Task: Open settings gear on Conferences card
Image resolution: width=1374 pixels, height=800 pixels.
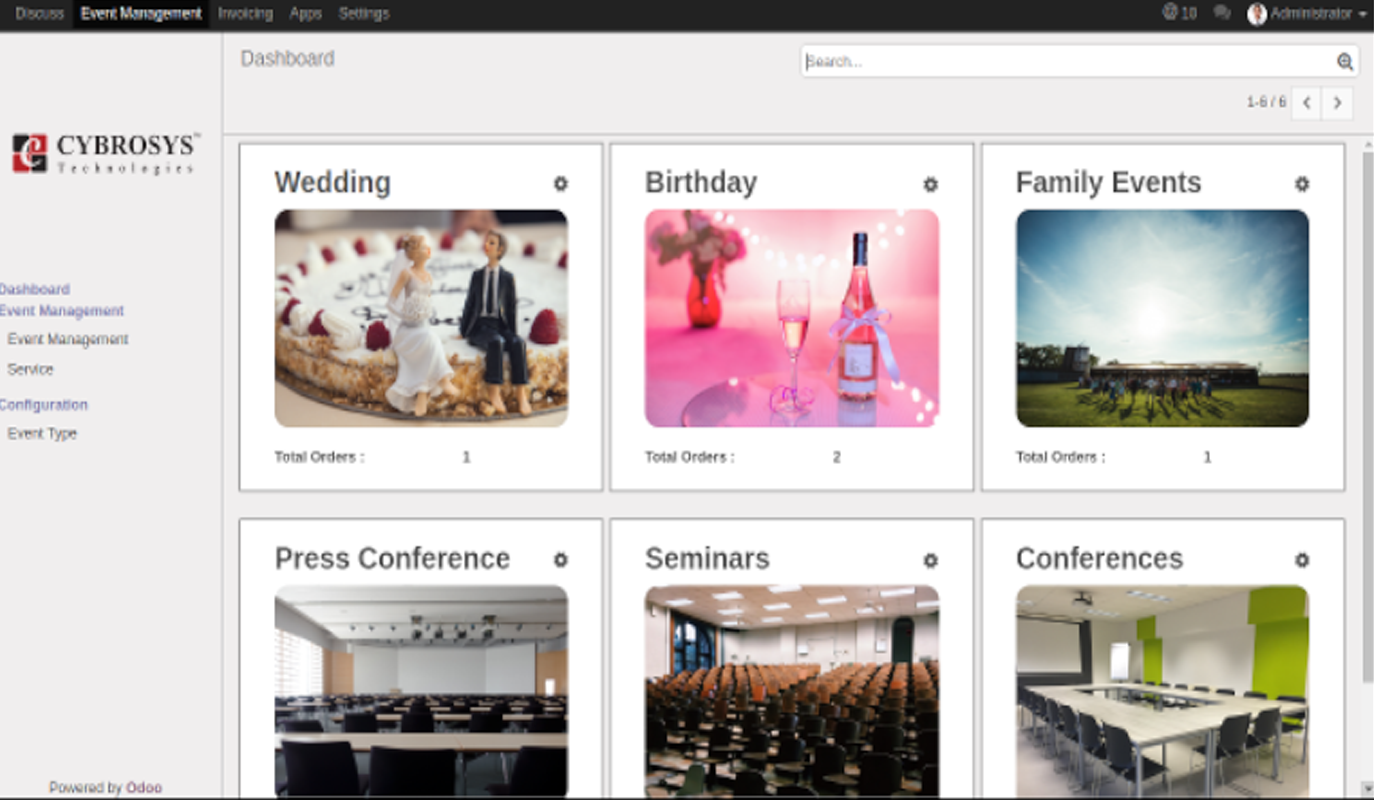Action: click(1301, 560)
